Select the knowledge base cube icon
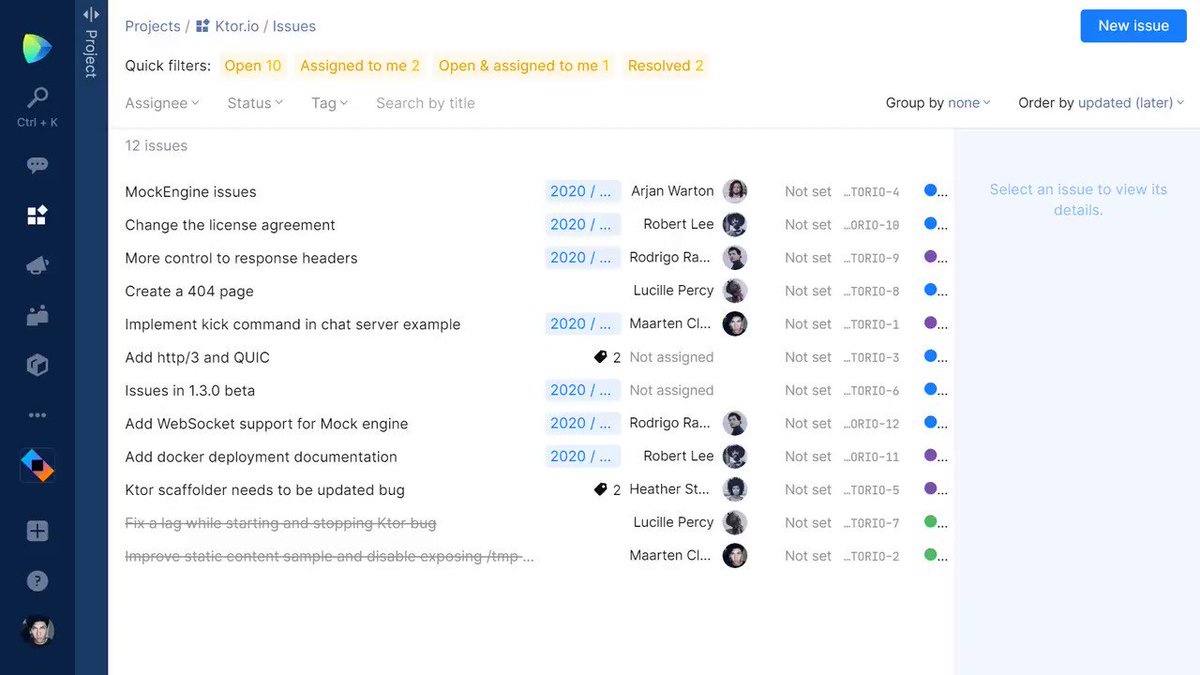 coord(37,364)
